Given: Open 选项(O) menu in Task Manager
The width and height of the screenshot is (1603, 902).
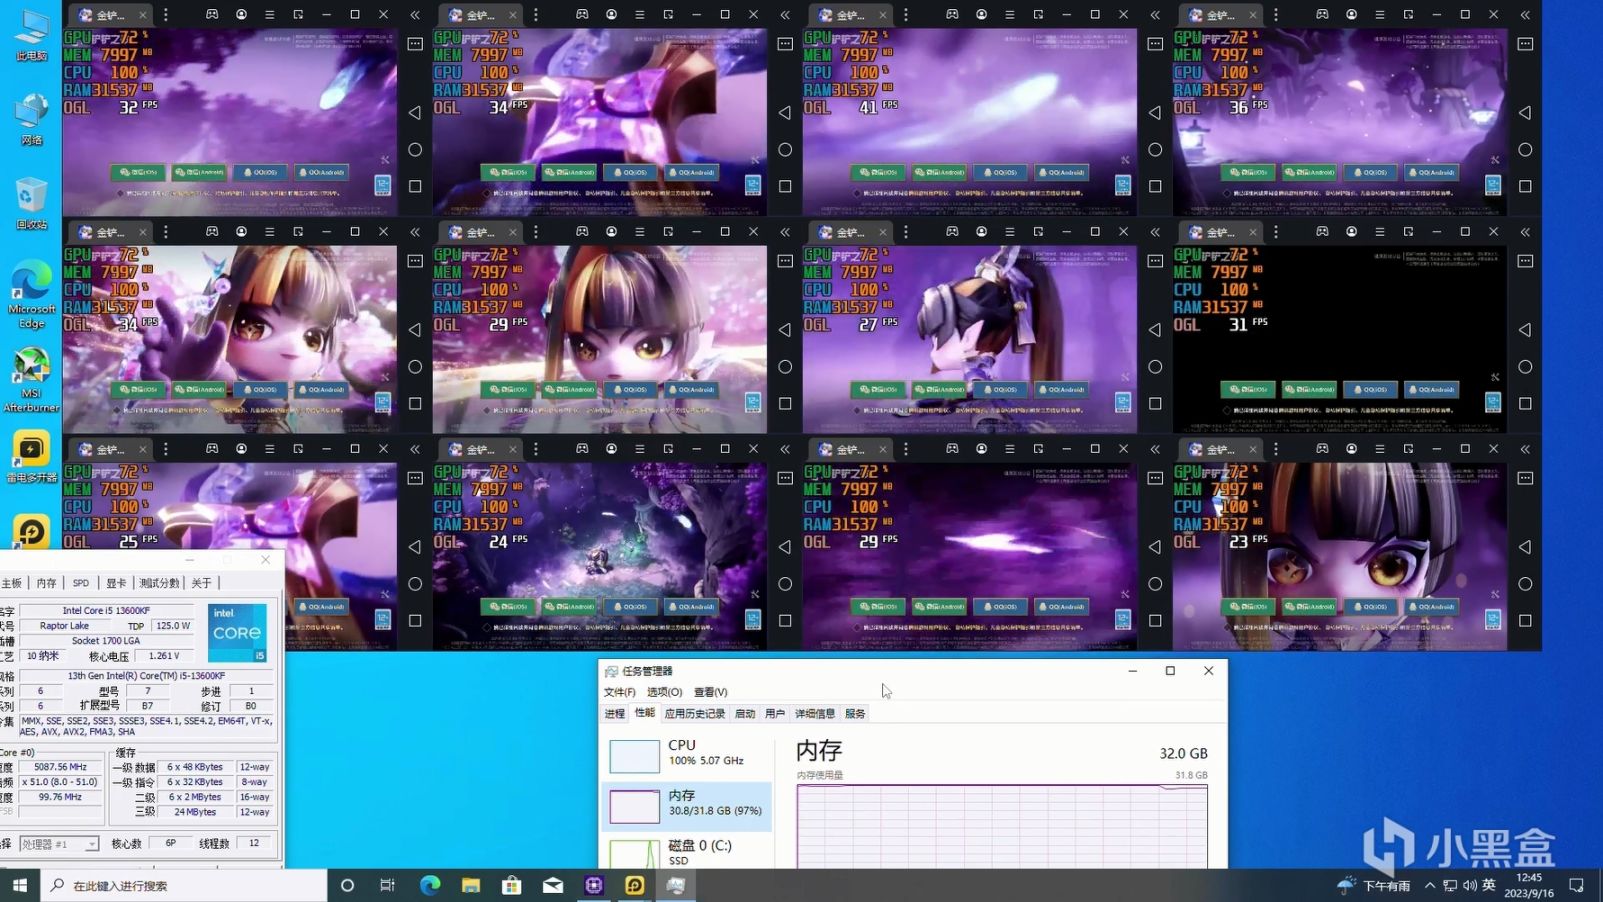Looking at the screenshot, I should pyautogui.click(x=664, y=692).
